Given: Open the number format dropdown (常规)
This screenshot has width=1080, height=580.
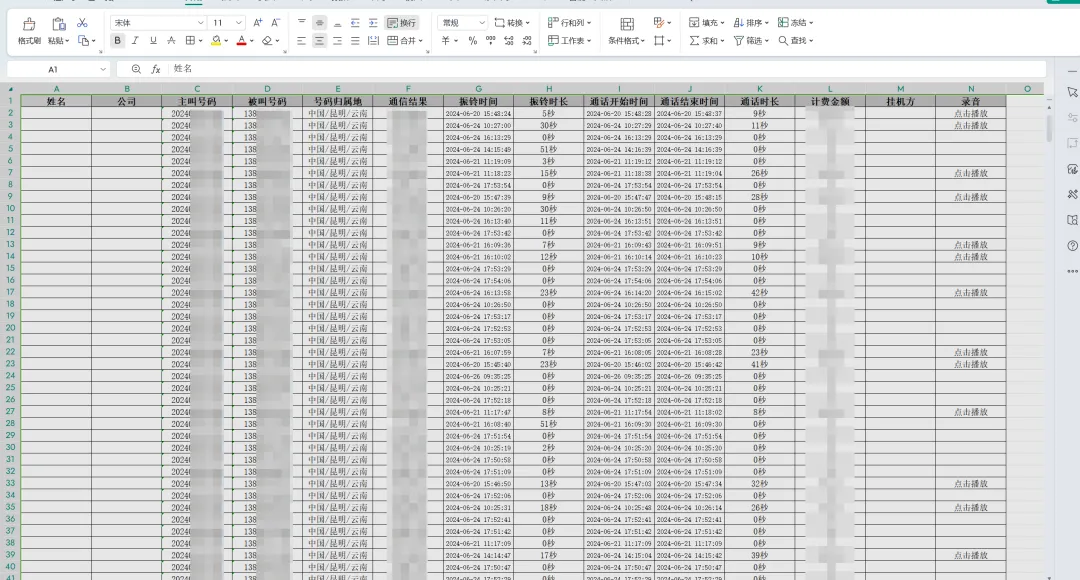Looking at the screenshot, I should pos(462,22).
